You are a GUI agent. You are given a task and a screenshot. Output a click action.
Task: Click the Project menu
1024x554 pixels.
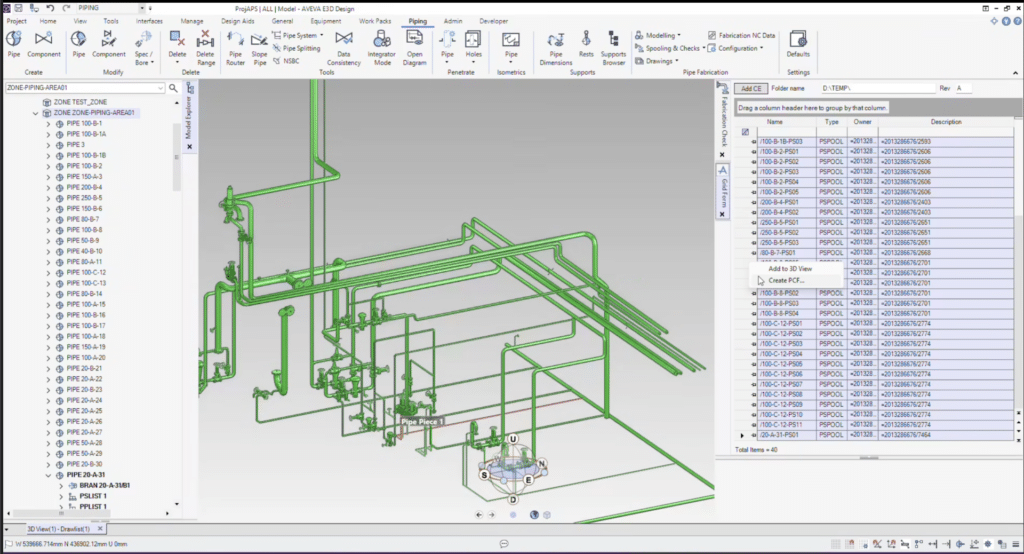pyautogui.click(x=16, y=21)
